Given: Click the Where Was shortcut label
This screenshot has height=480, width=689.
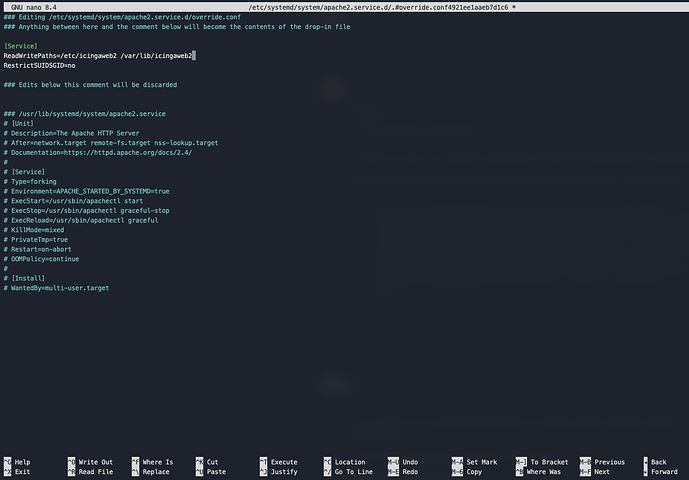Looking at the screenshot, I should pos(544,472).
